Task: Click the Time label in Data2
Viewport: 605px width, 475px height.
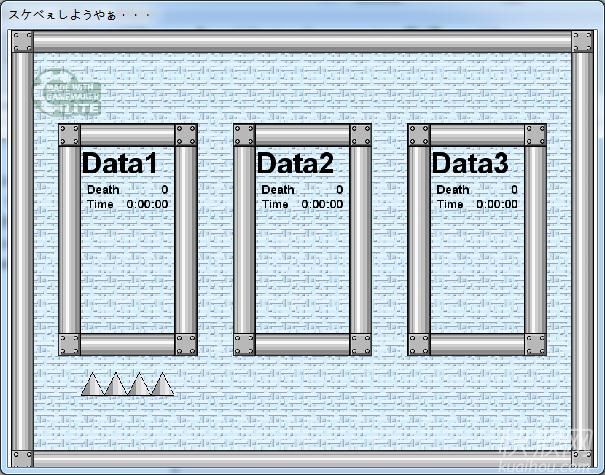Action: tap(275, 205)
